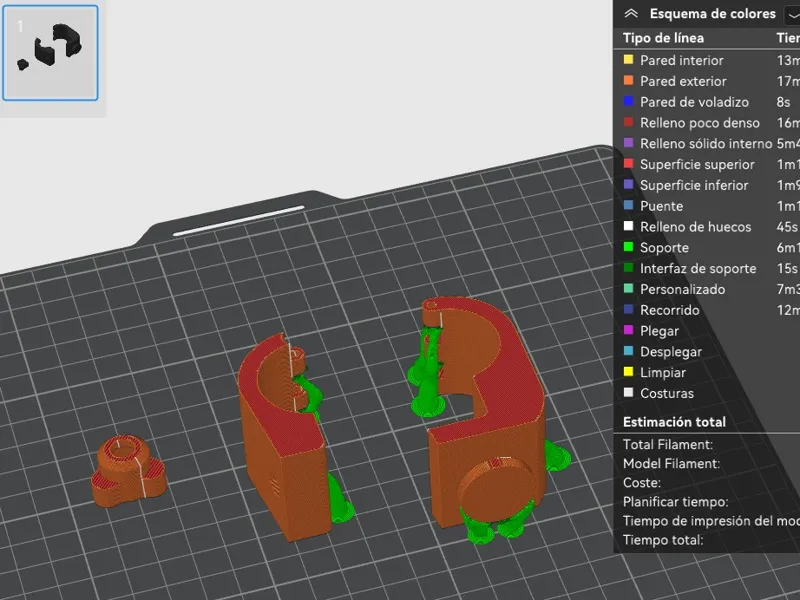
Task: Toggle the Puente line type
Action: 661,206
